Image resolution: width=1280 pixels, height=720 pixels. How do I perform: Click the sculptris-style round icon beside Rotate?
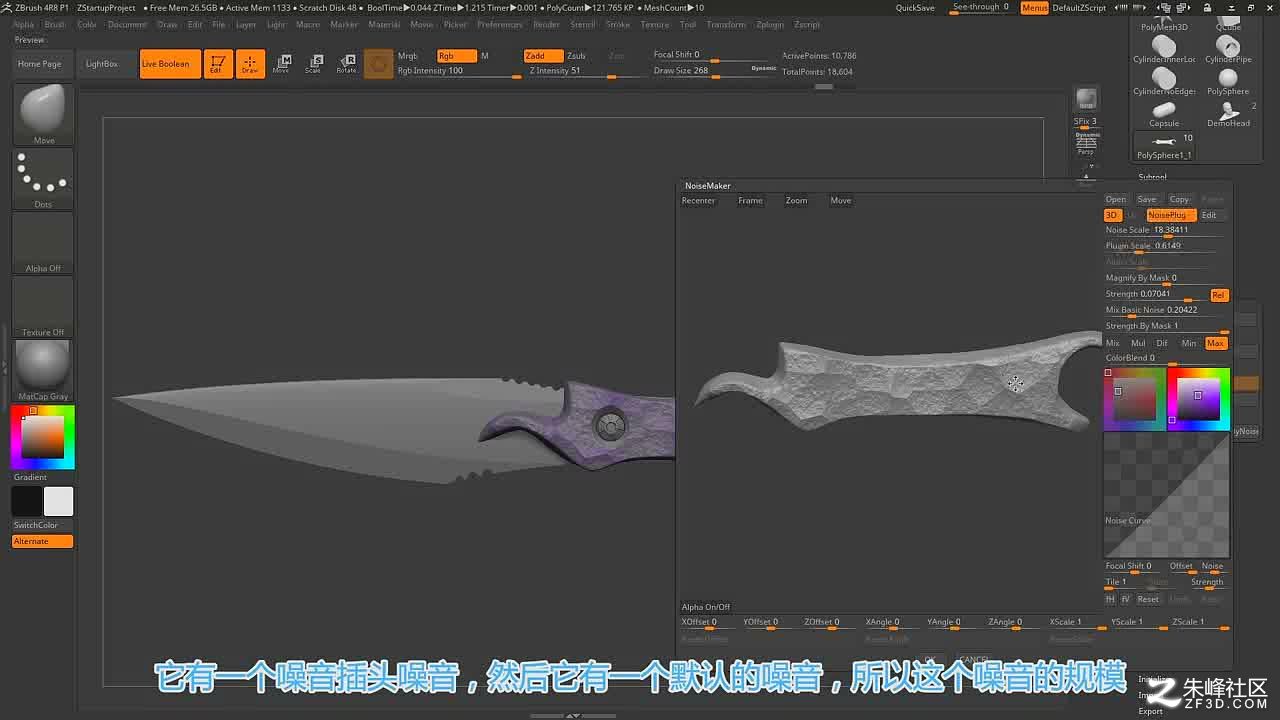pyautogui.click(x=379, y=64)
